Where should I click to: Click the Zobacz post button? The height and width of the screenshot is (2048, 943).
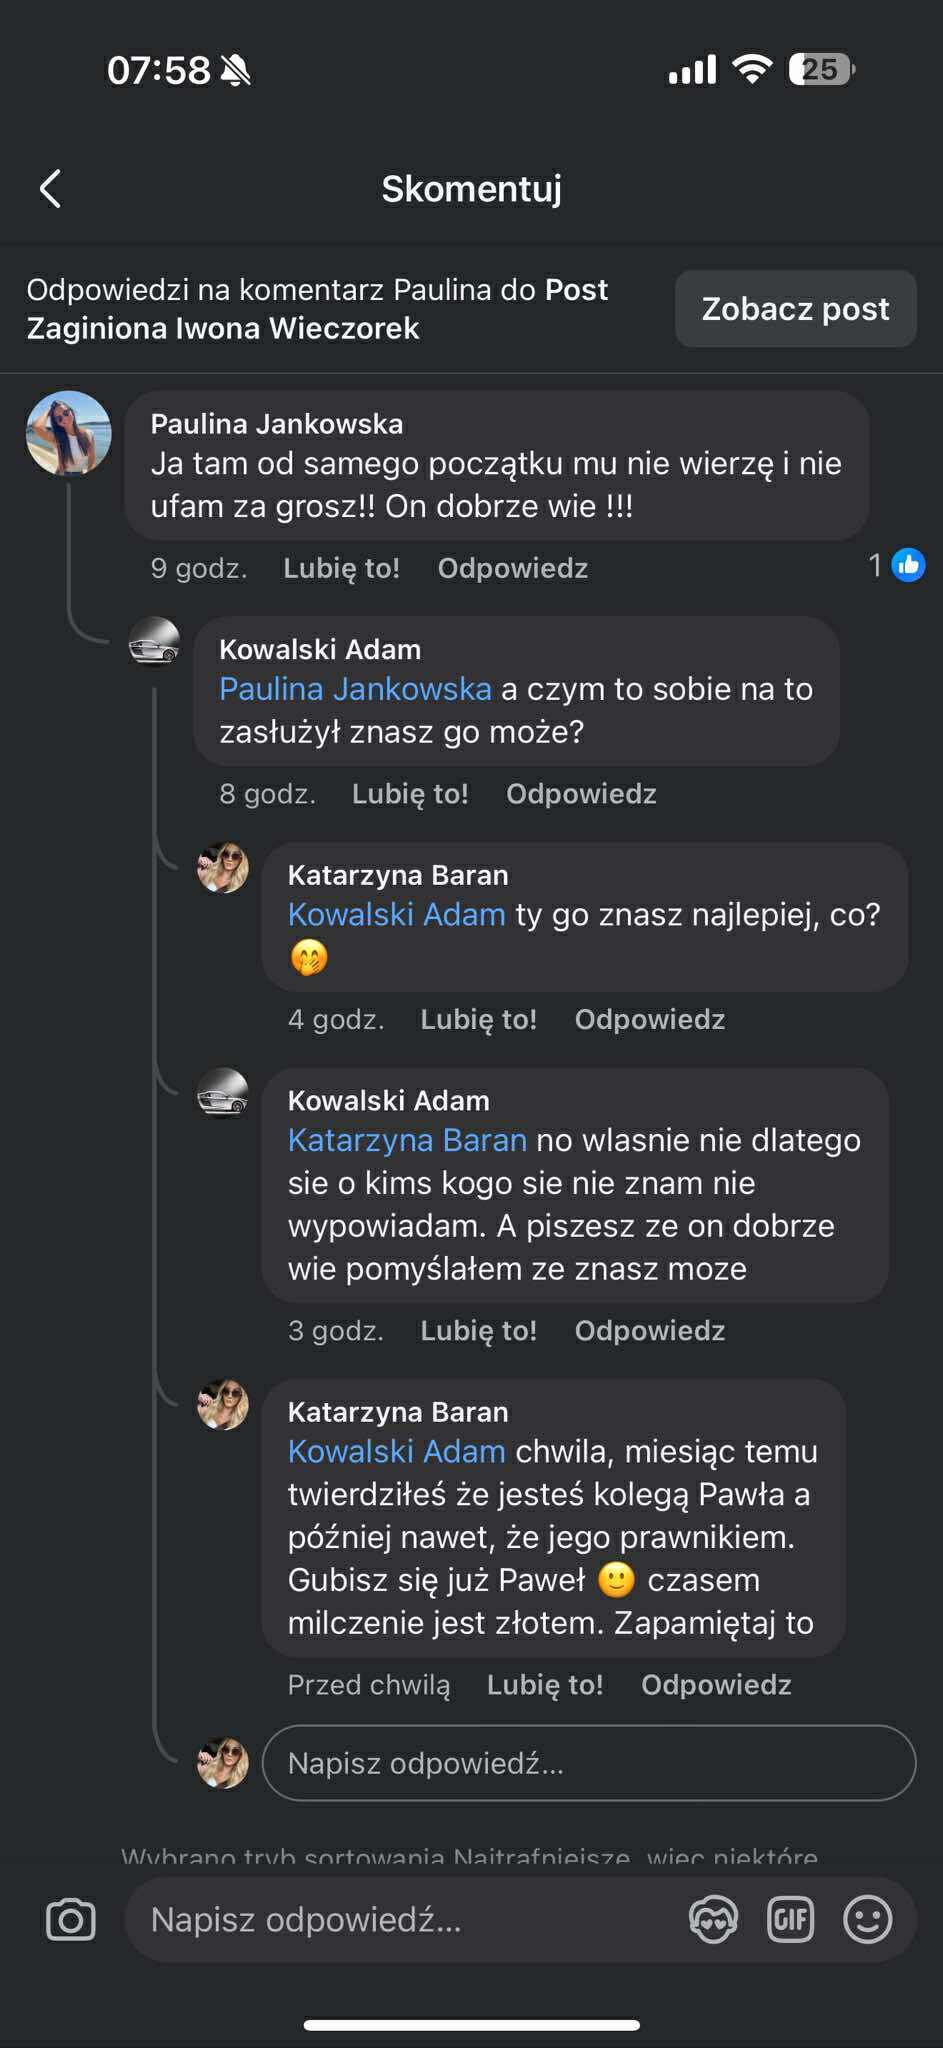coord(795,309)
